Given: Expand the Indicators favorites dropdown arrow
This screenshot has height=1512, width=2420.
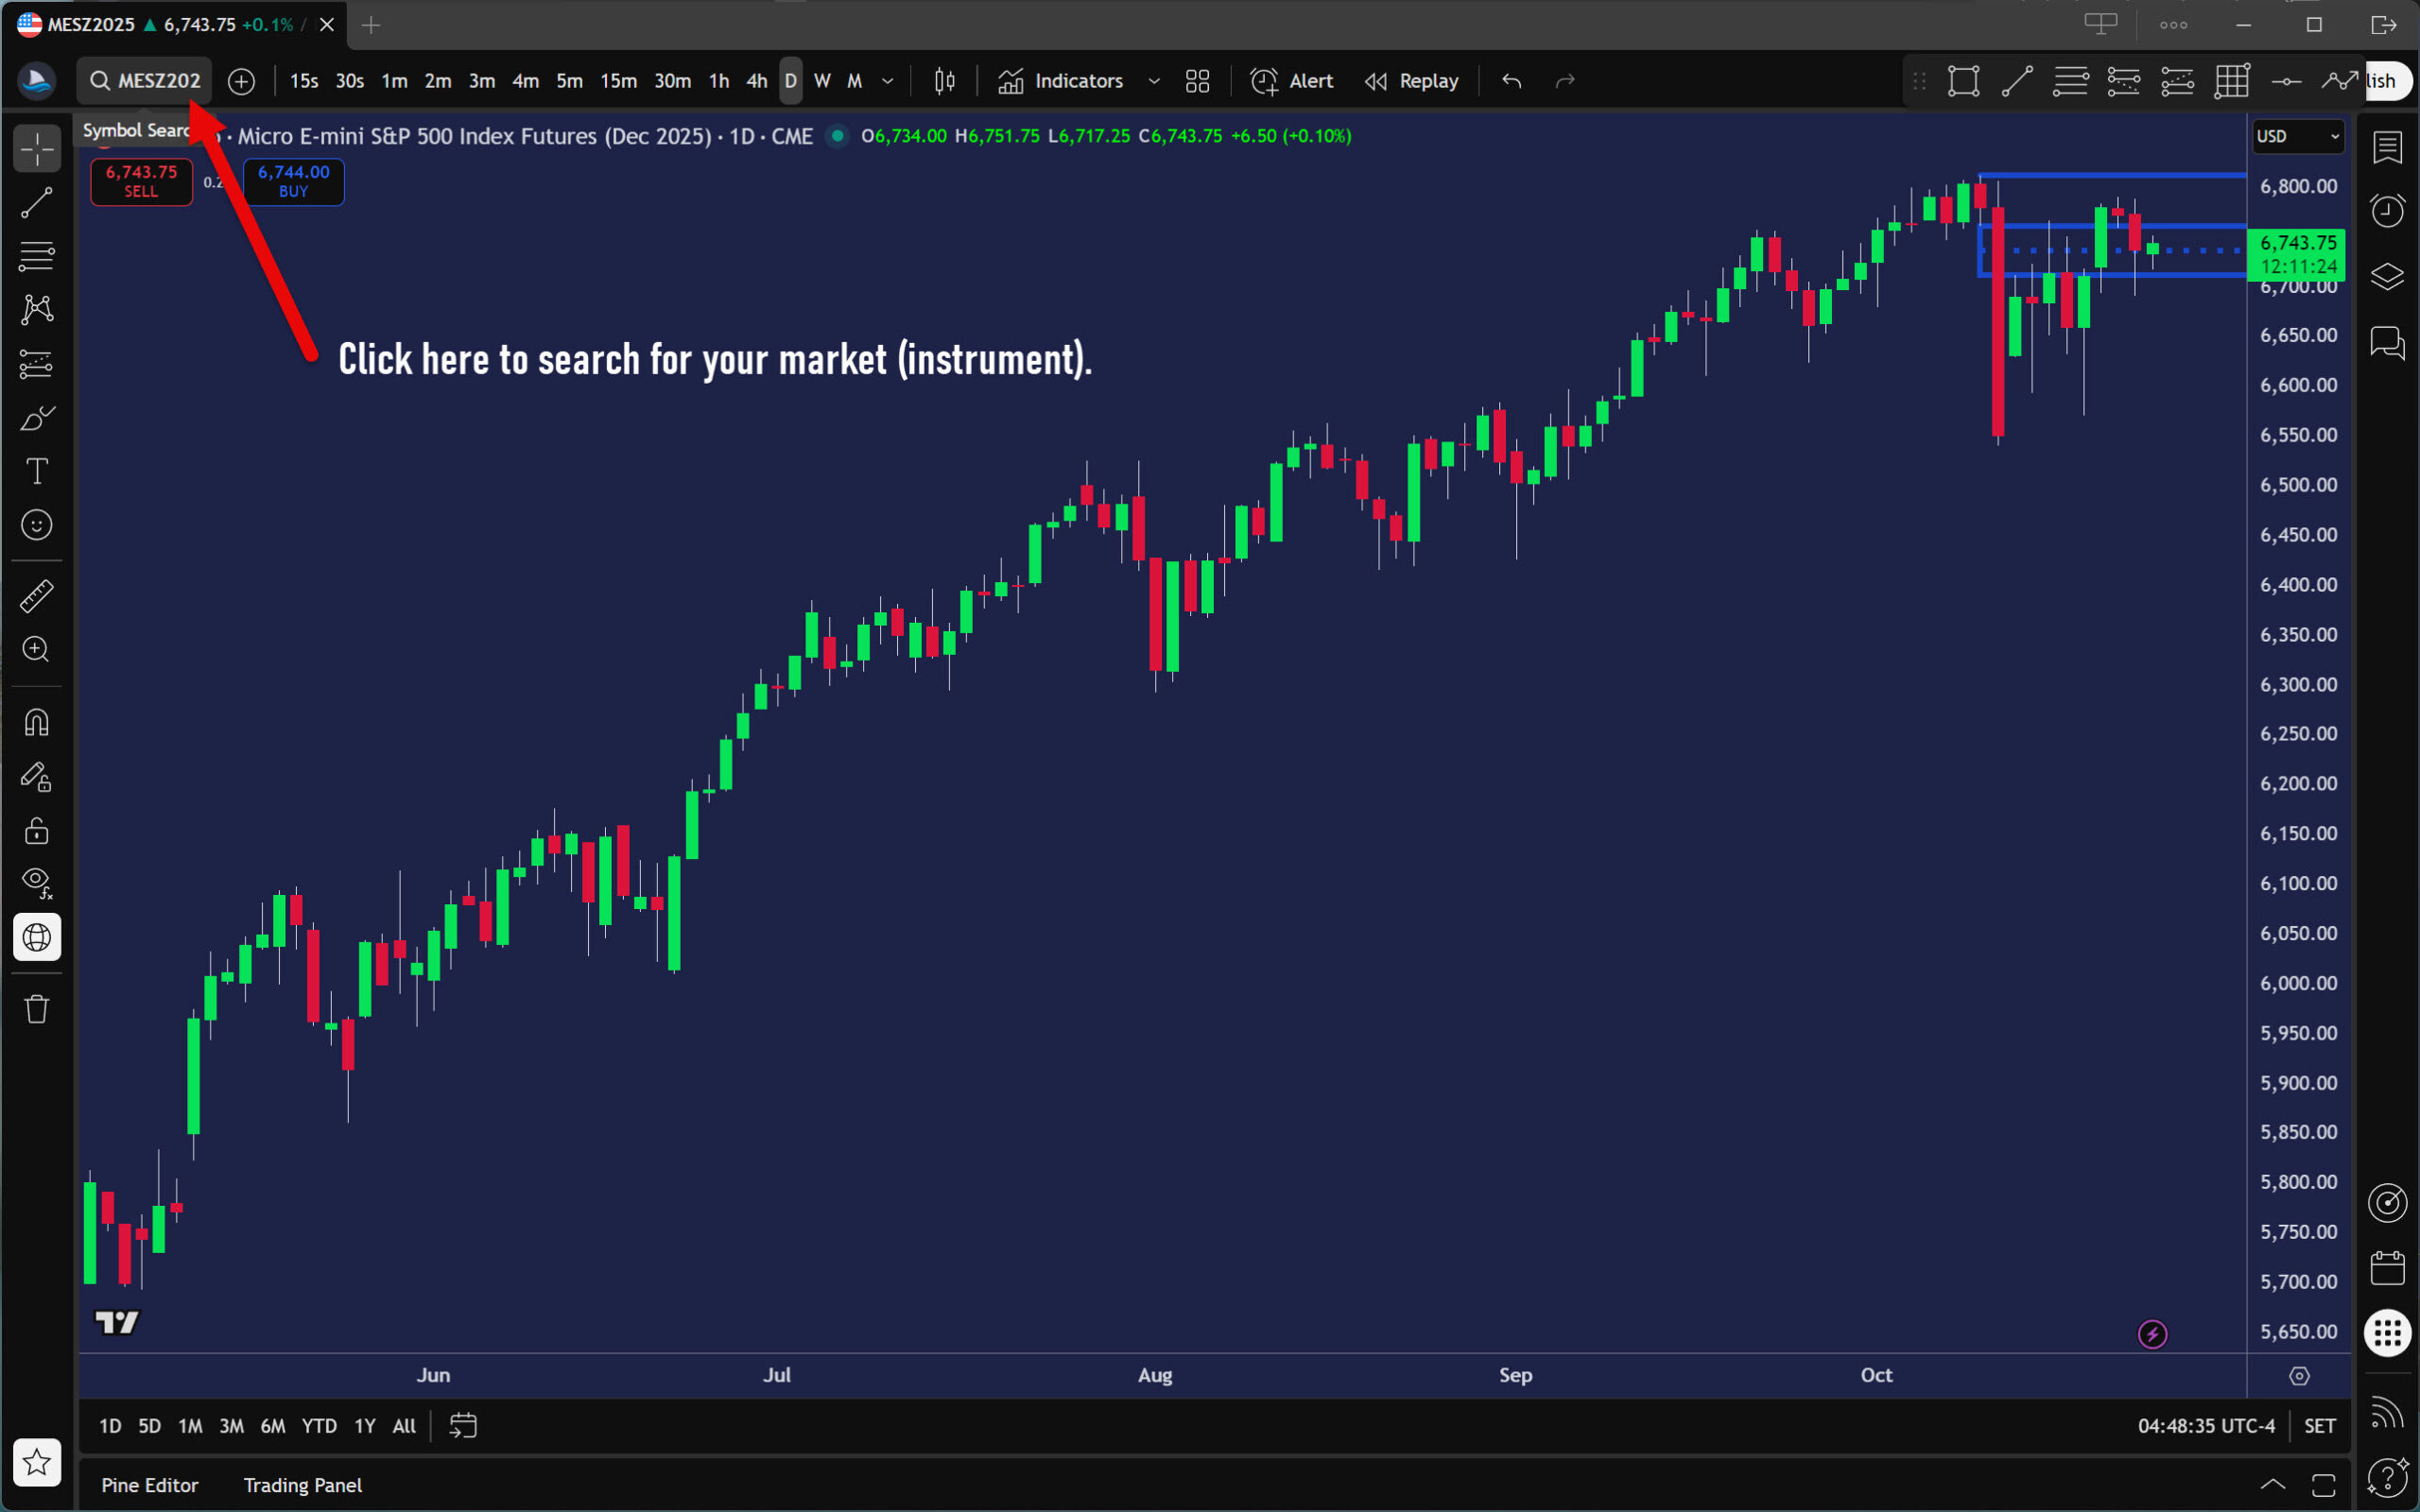Looking at the screenshot, I should 1154,81.
